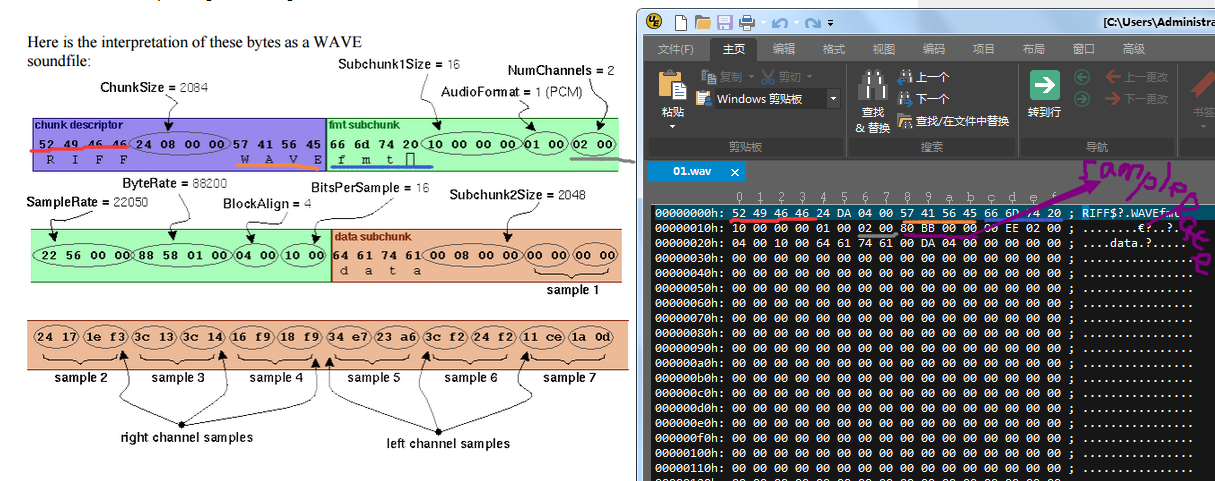This screenshot has width=1215, height=481.
Task: Click 'Subchunk1Size = 16' label in diagram
Action: pyautogui.click(x=399, y=64)
